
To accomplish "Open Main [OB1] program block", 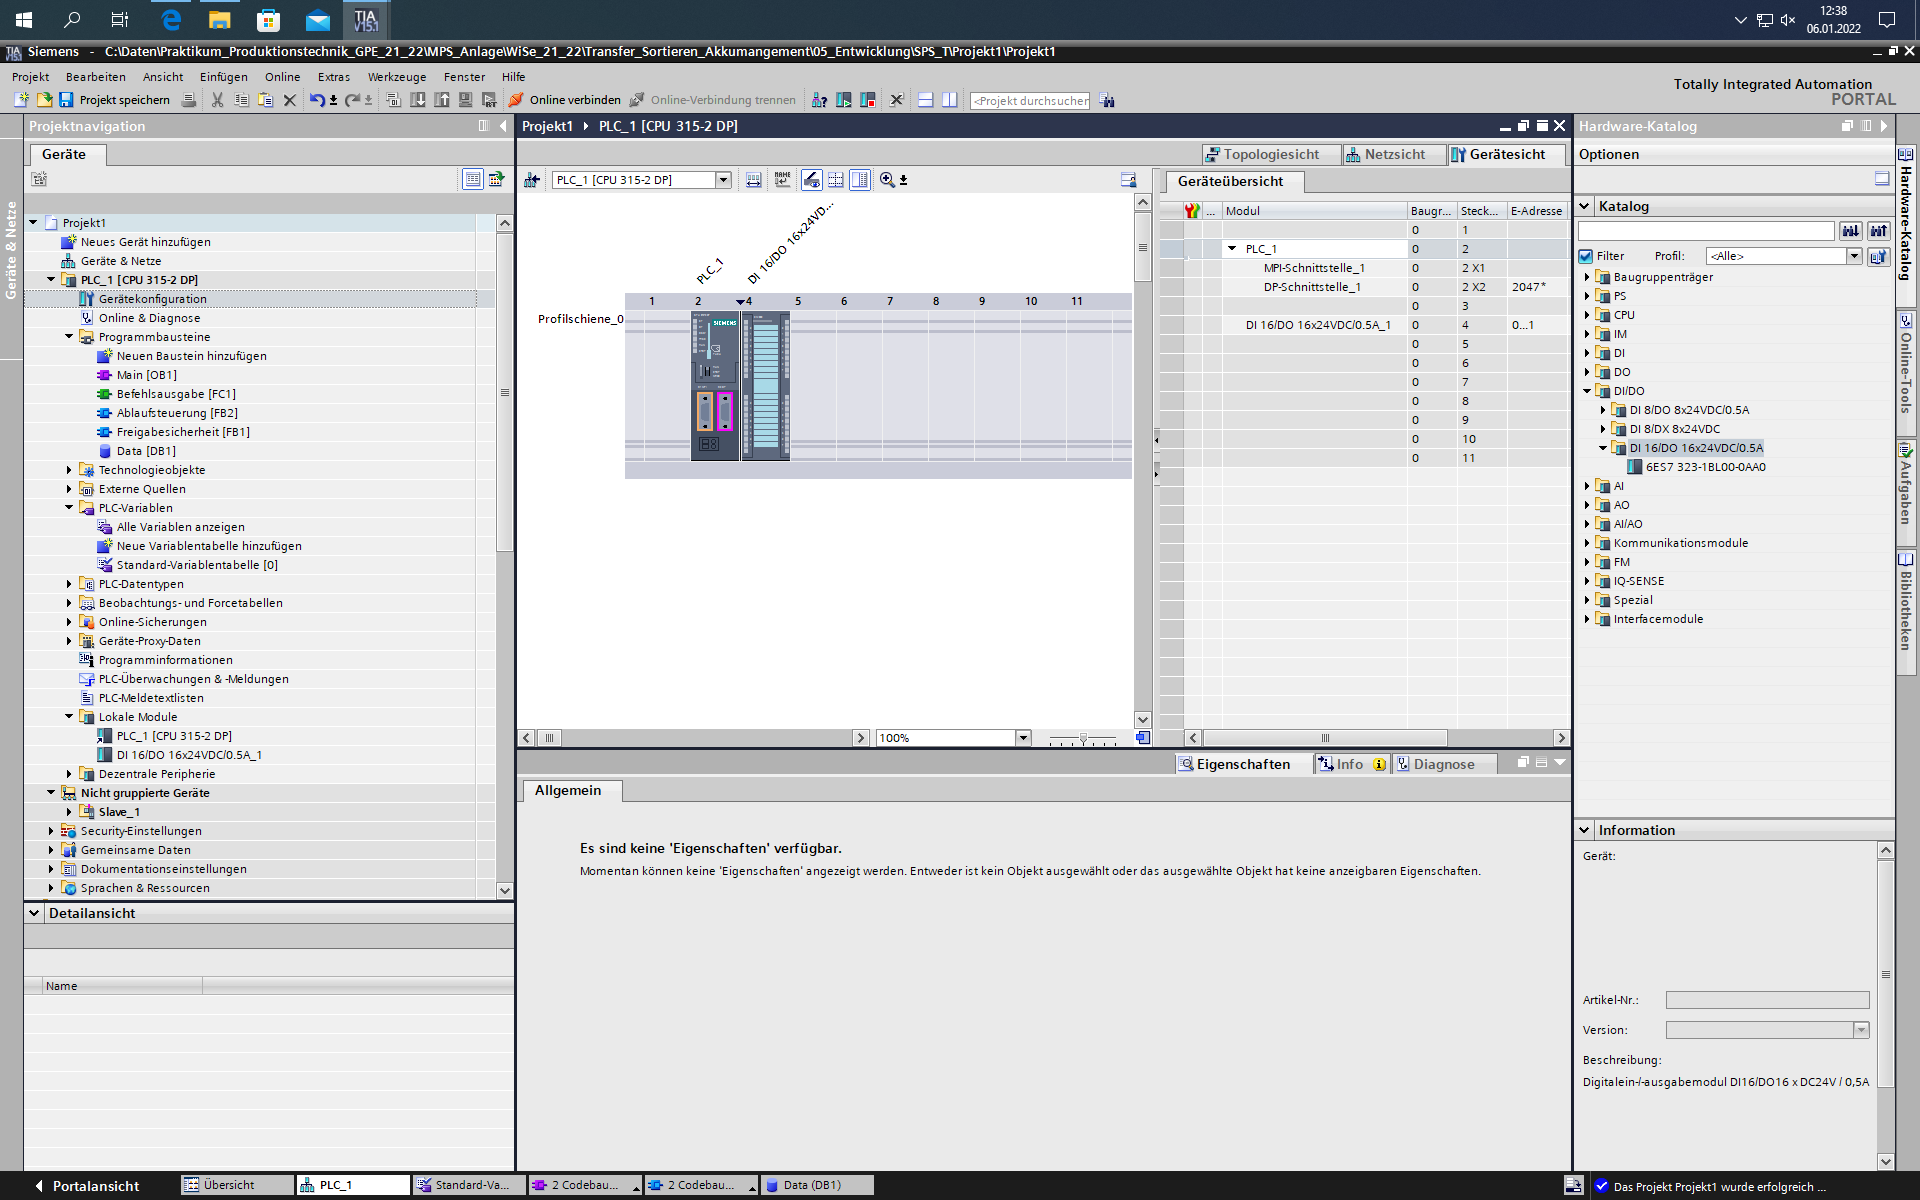I will click(x=146, y=375).
